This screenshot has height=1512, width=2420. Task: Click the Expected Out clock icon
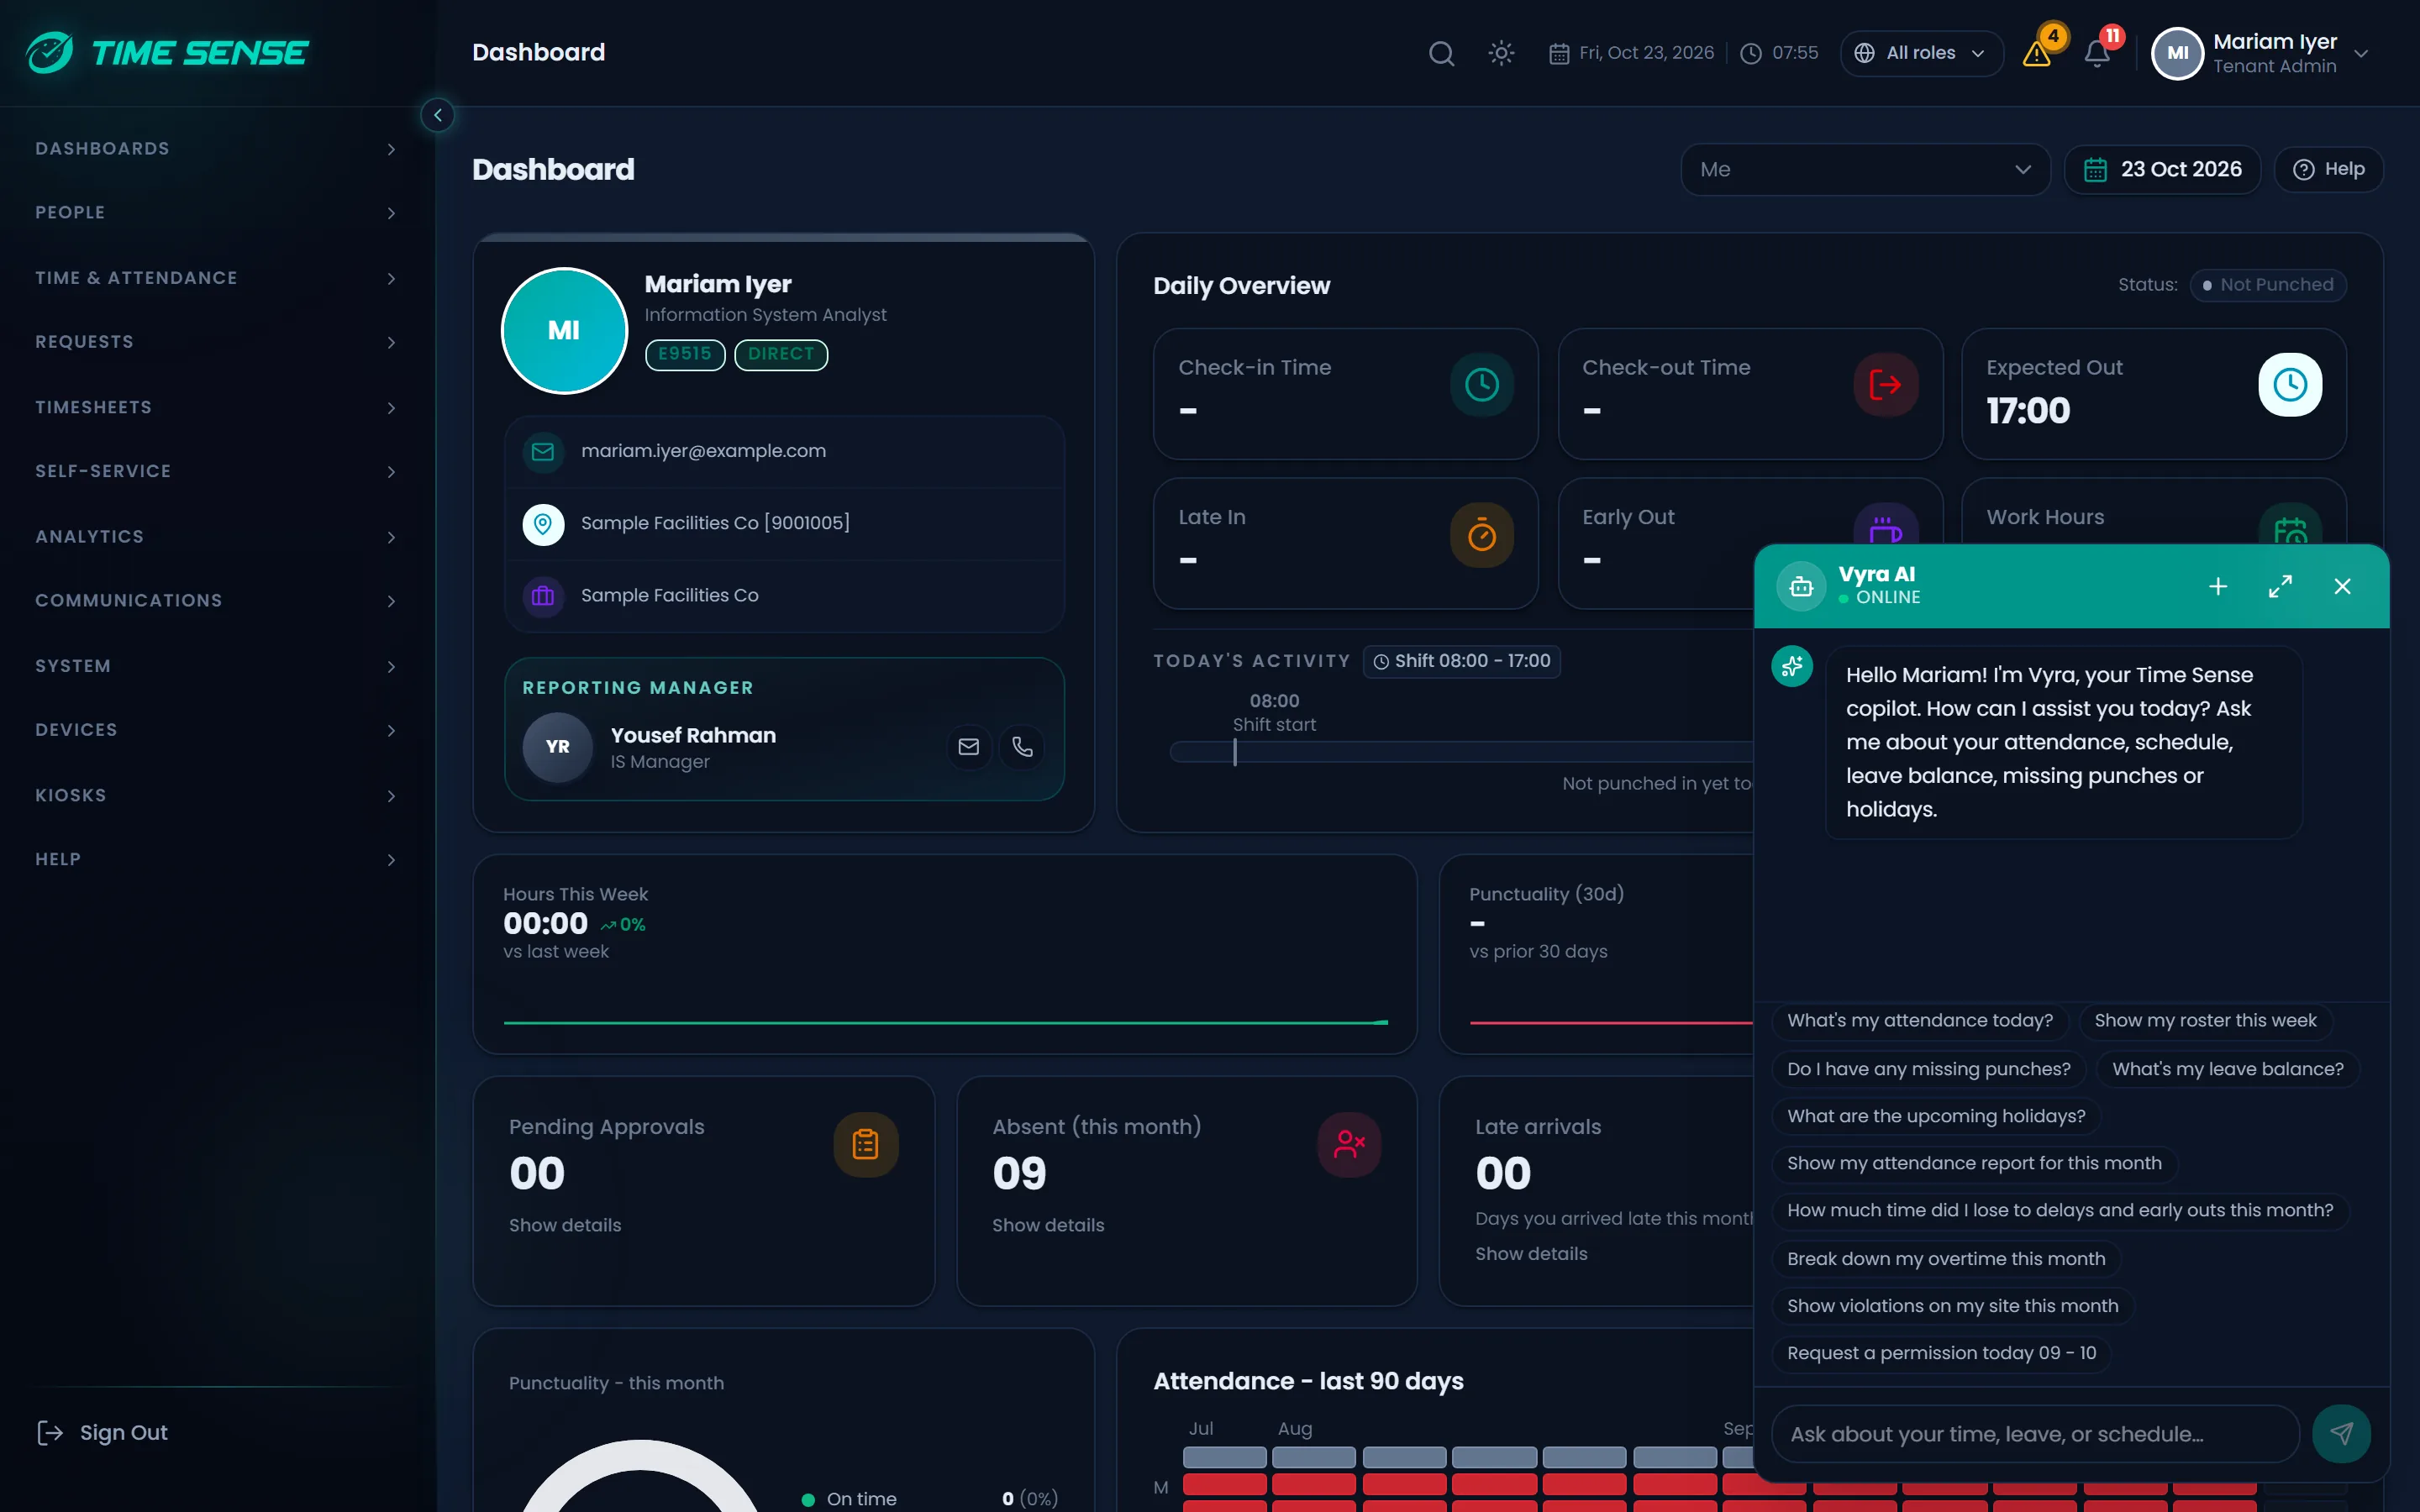point(2290,384)
